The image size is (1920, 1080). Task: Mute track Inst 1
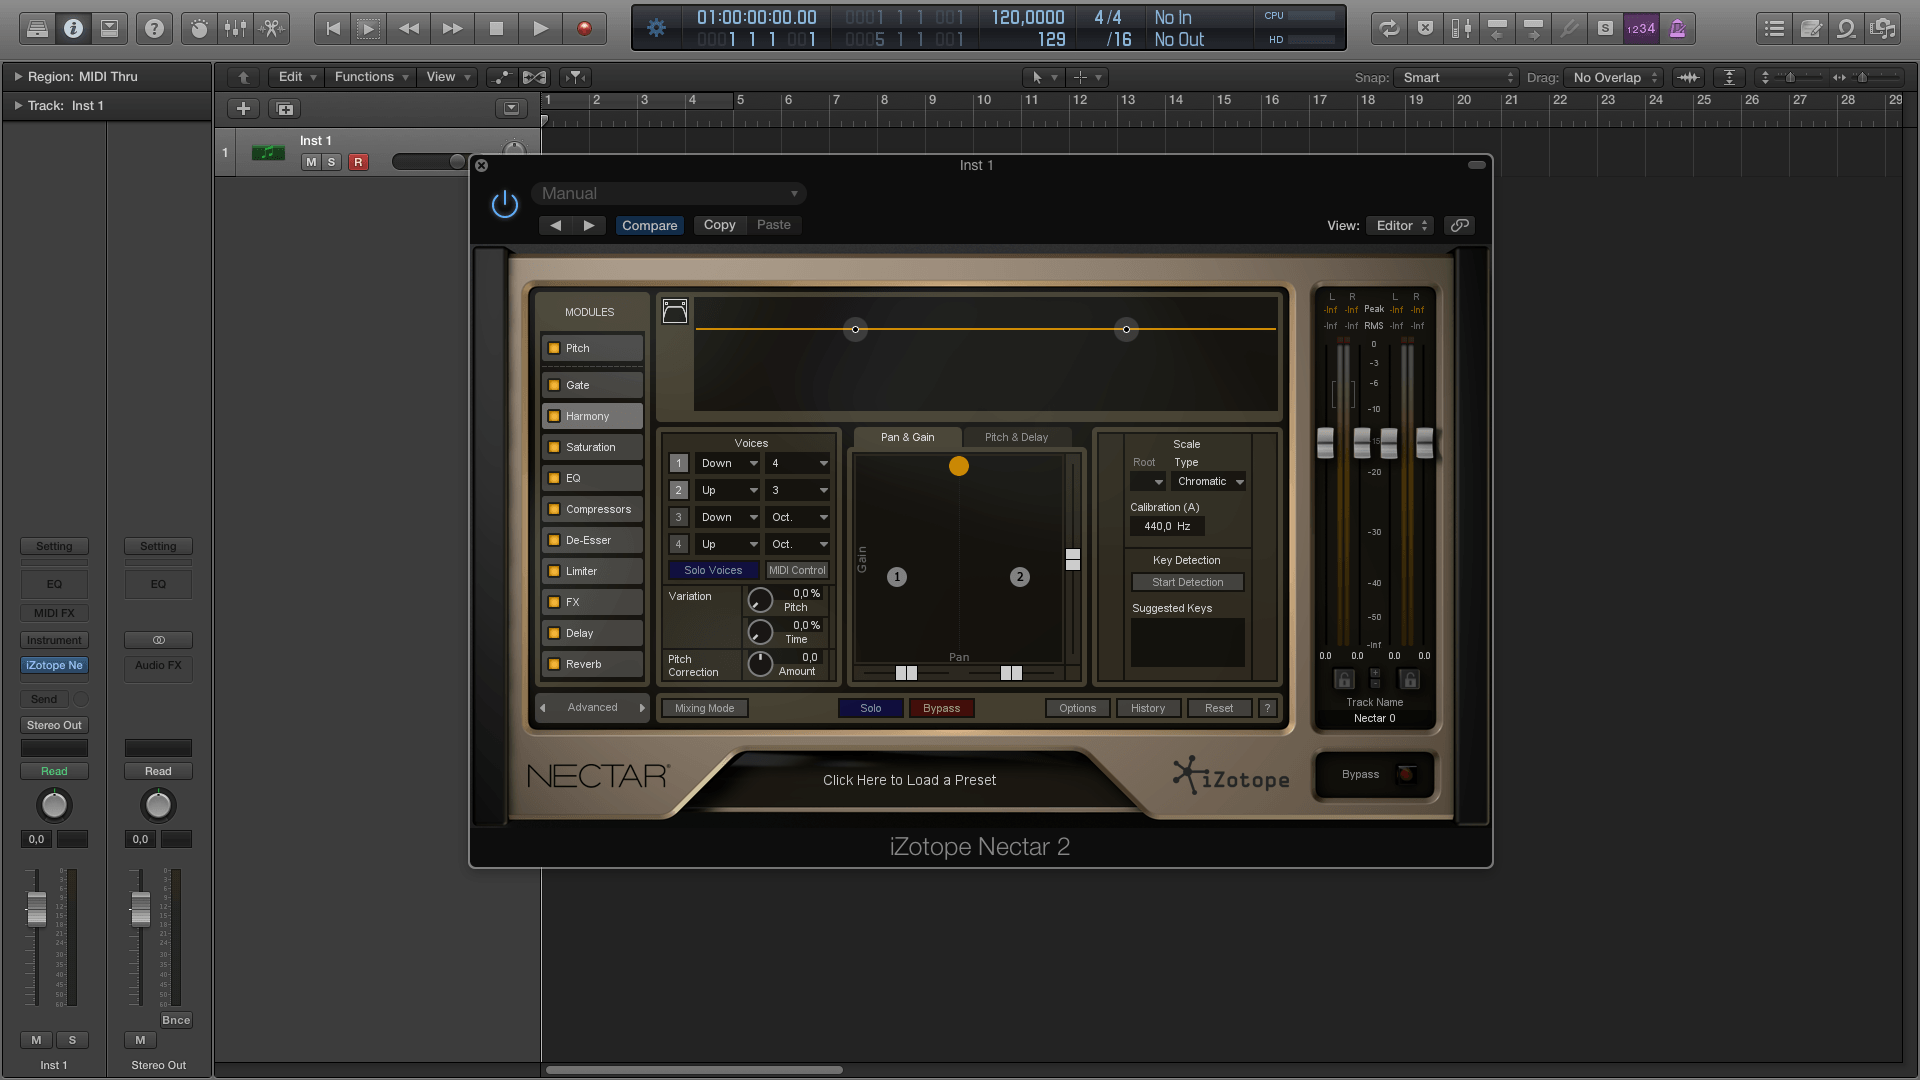311,162
